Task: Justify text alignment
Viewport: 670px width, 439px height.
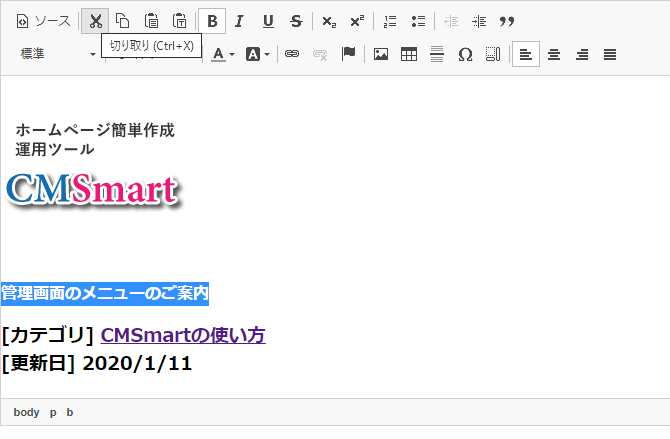Action: 610,54
